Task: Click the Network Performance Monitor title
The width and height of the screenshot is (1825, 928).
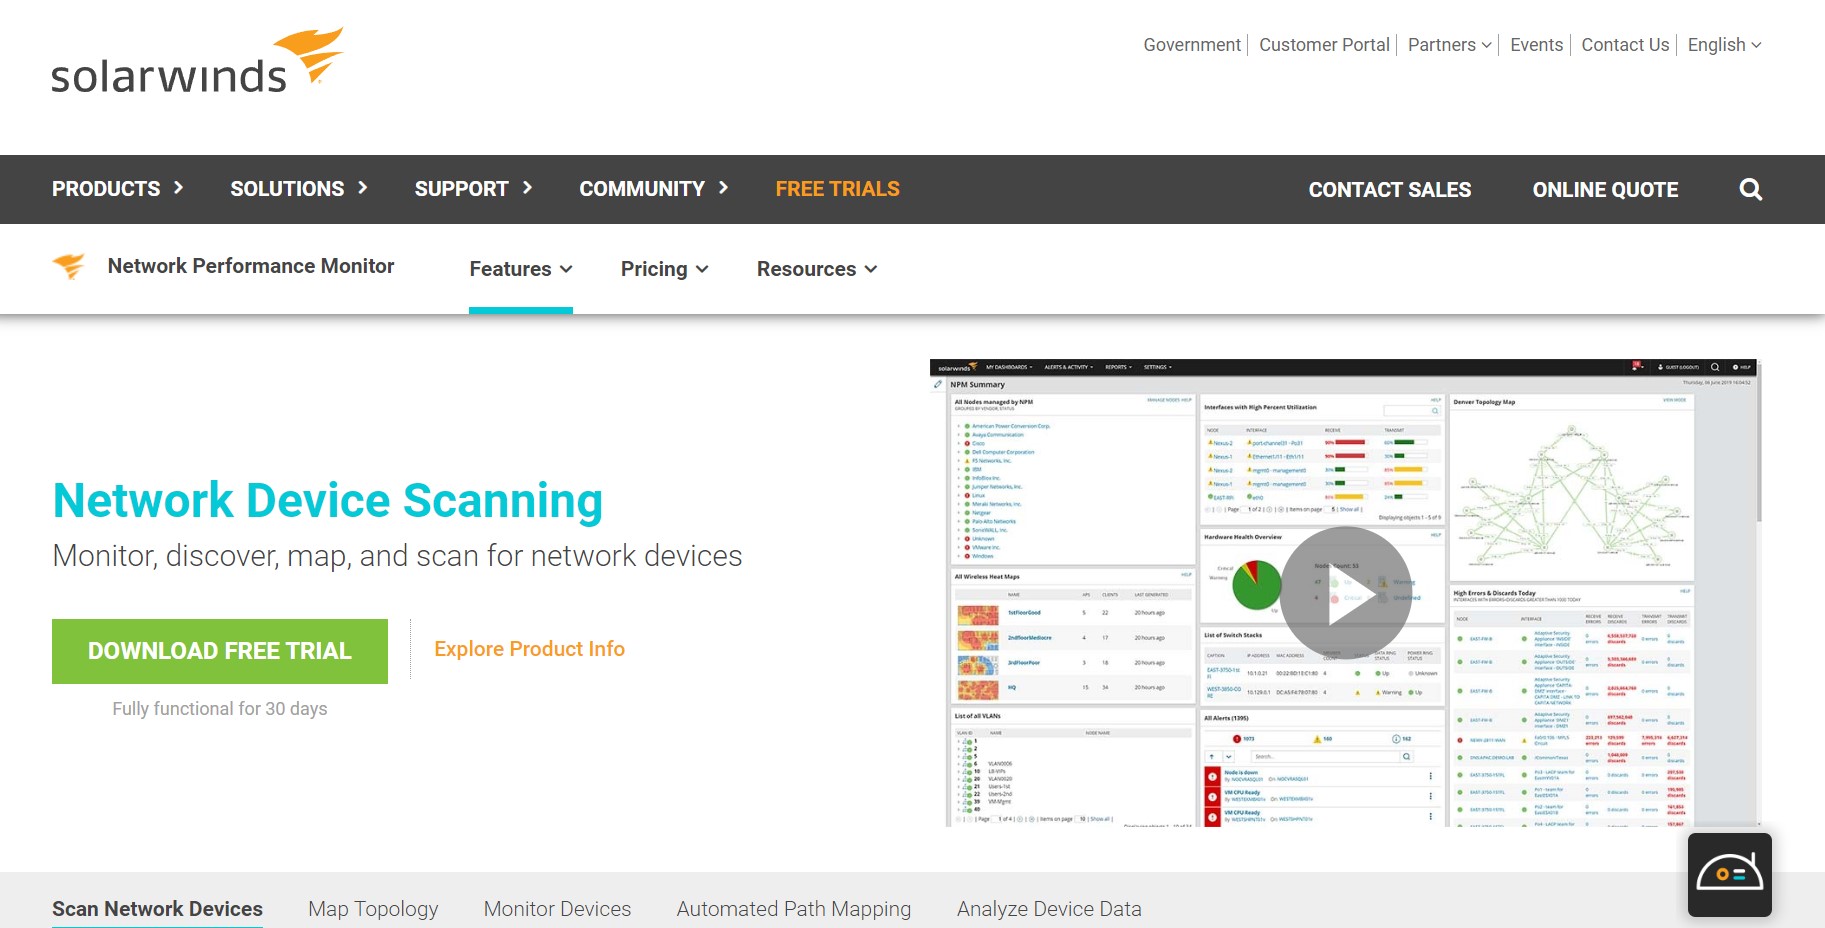Action: [251, 266]
